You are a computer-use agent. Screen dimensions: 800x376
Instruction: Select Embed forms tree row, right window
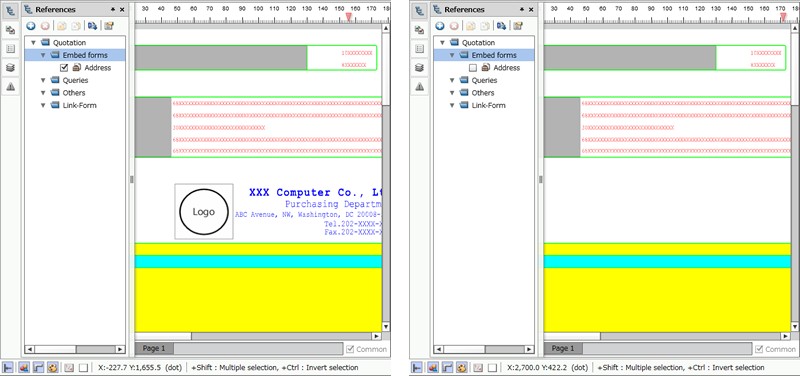(484, 55)
